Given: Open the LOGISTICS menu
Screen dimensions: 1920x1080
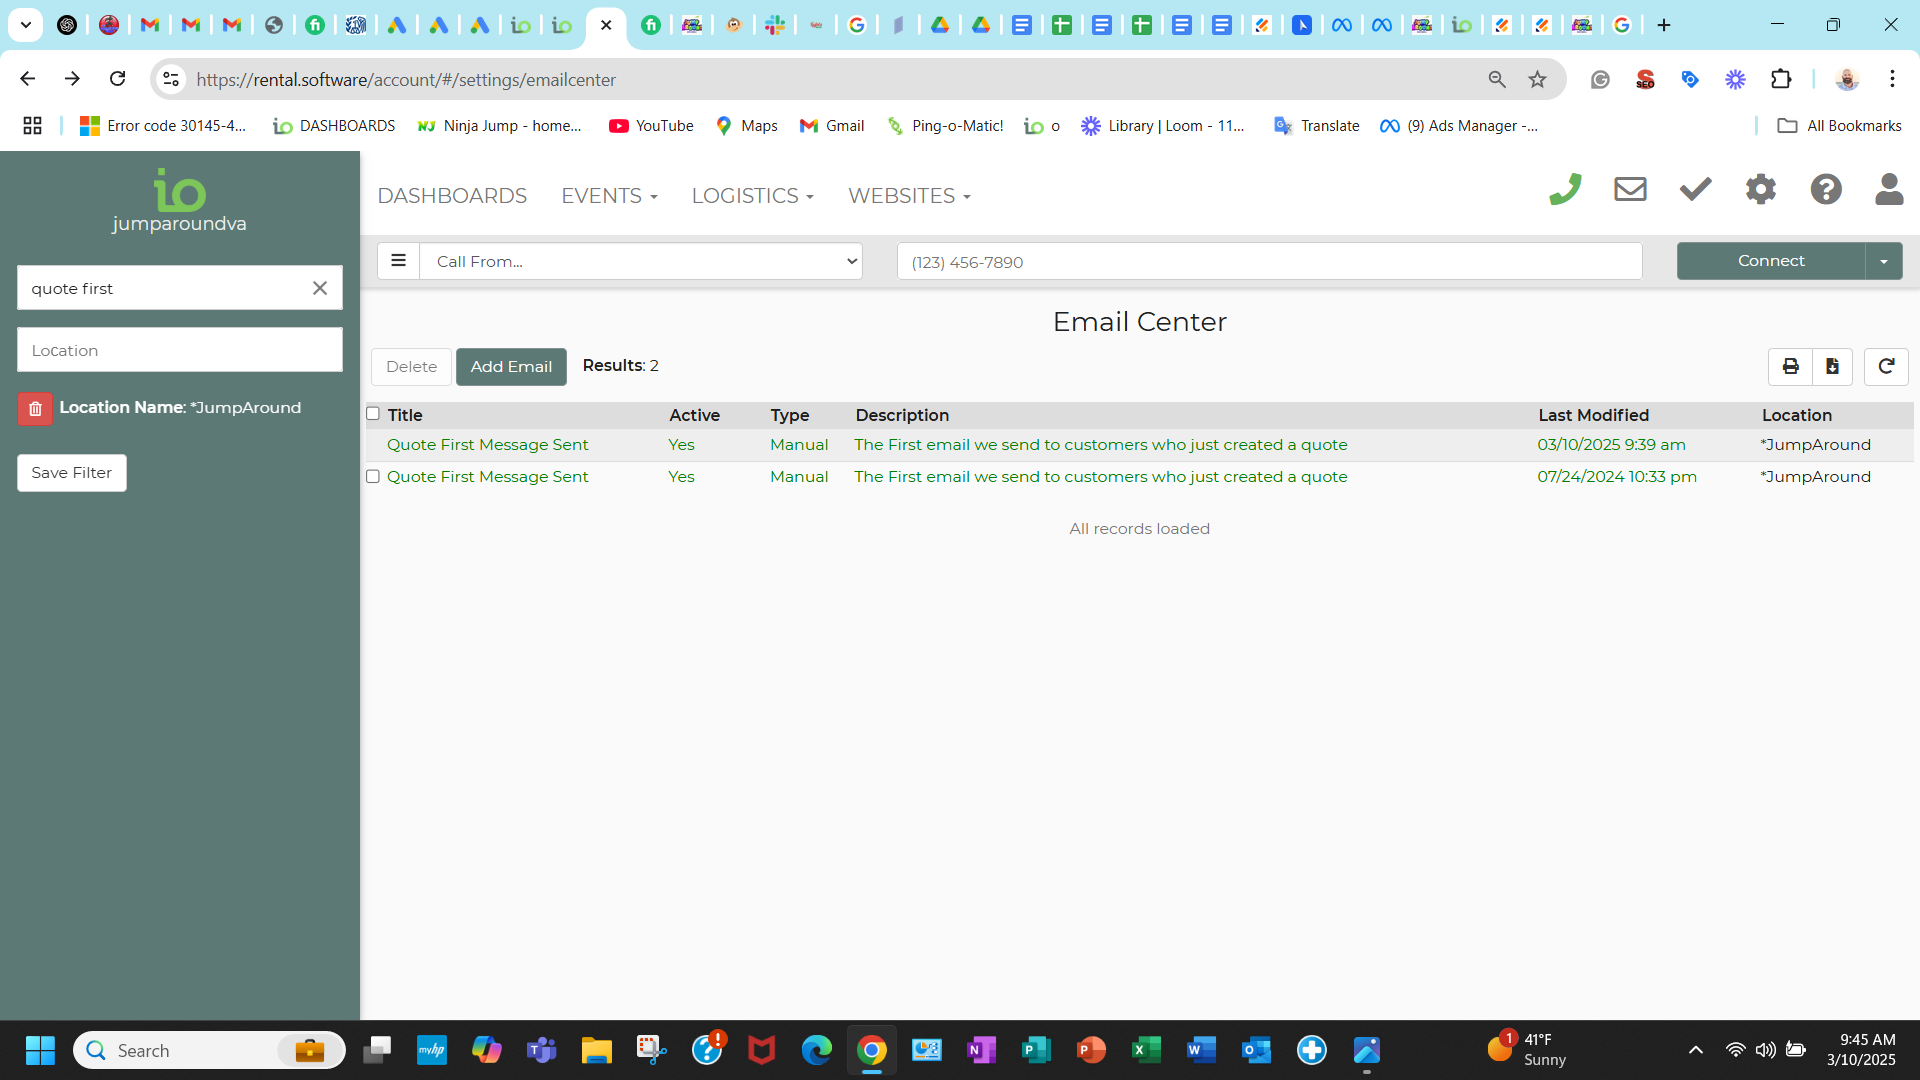Looking at the screenshot, I should (752, 196).
